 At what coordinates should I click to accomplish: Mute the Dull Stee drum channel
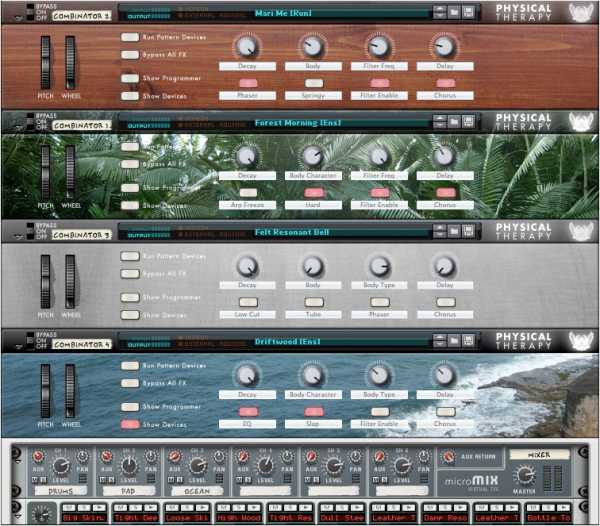click(x=326, y=508)
